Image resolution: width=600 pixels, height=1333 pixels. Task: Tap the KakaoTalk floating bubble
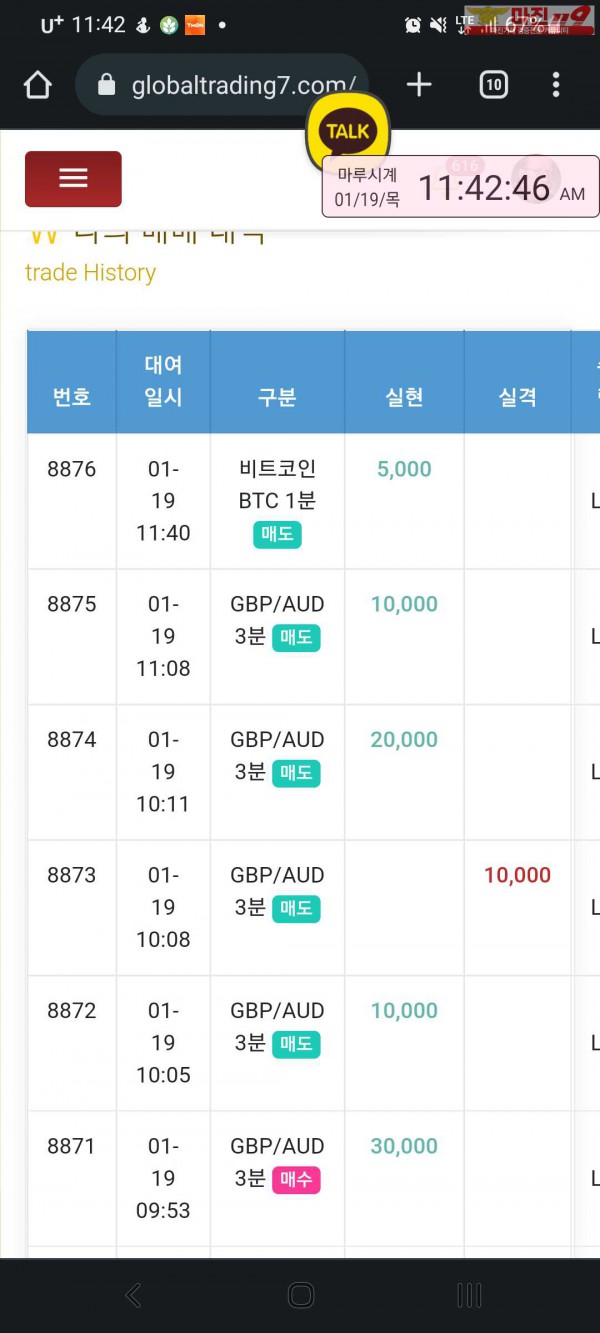pos(347,131)
